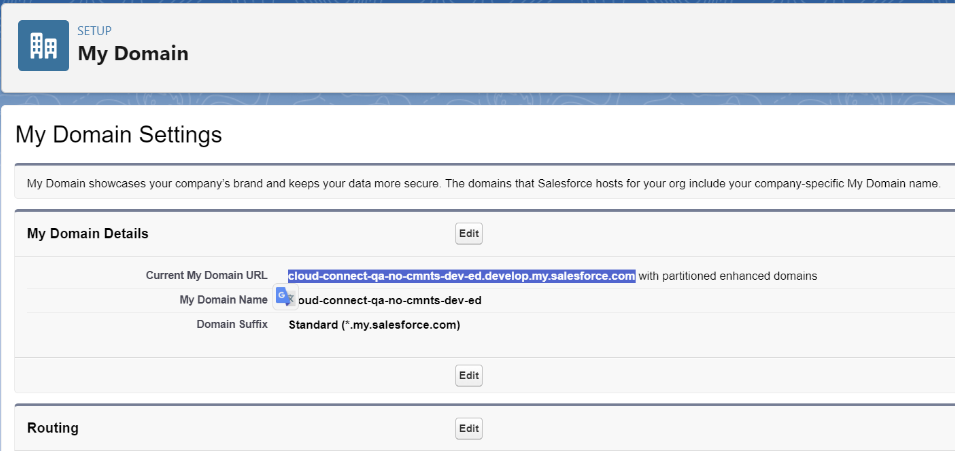Click 'with partitioned enhanced domains' text
This screenshot has height=451, width=955.
728,276
